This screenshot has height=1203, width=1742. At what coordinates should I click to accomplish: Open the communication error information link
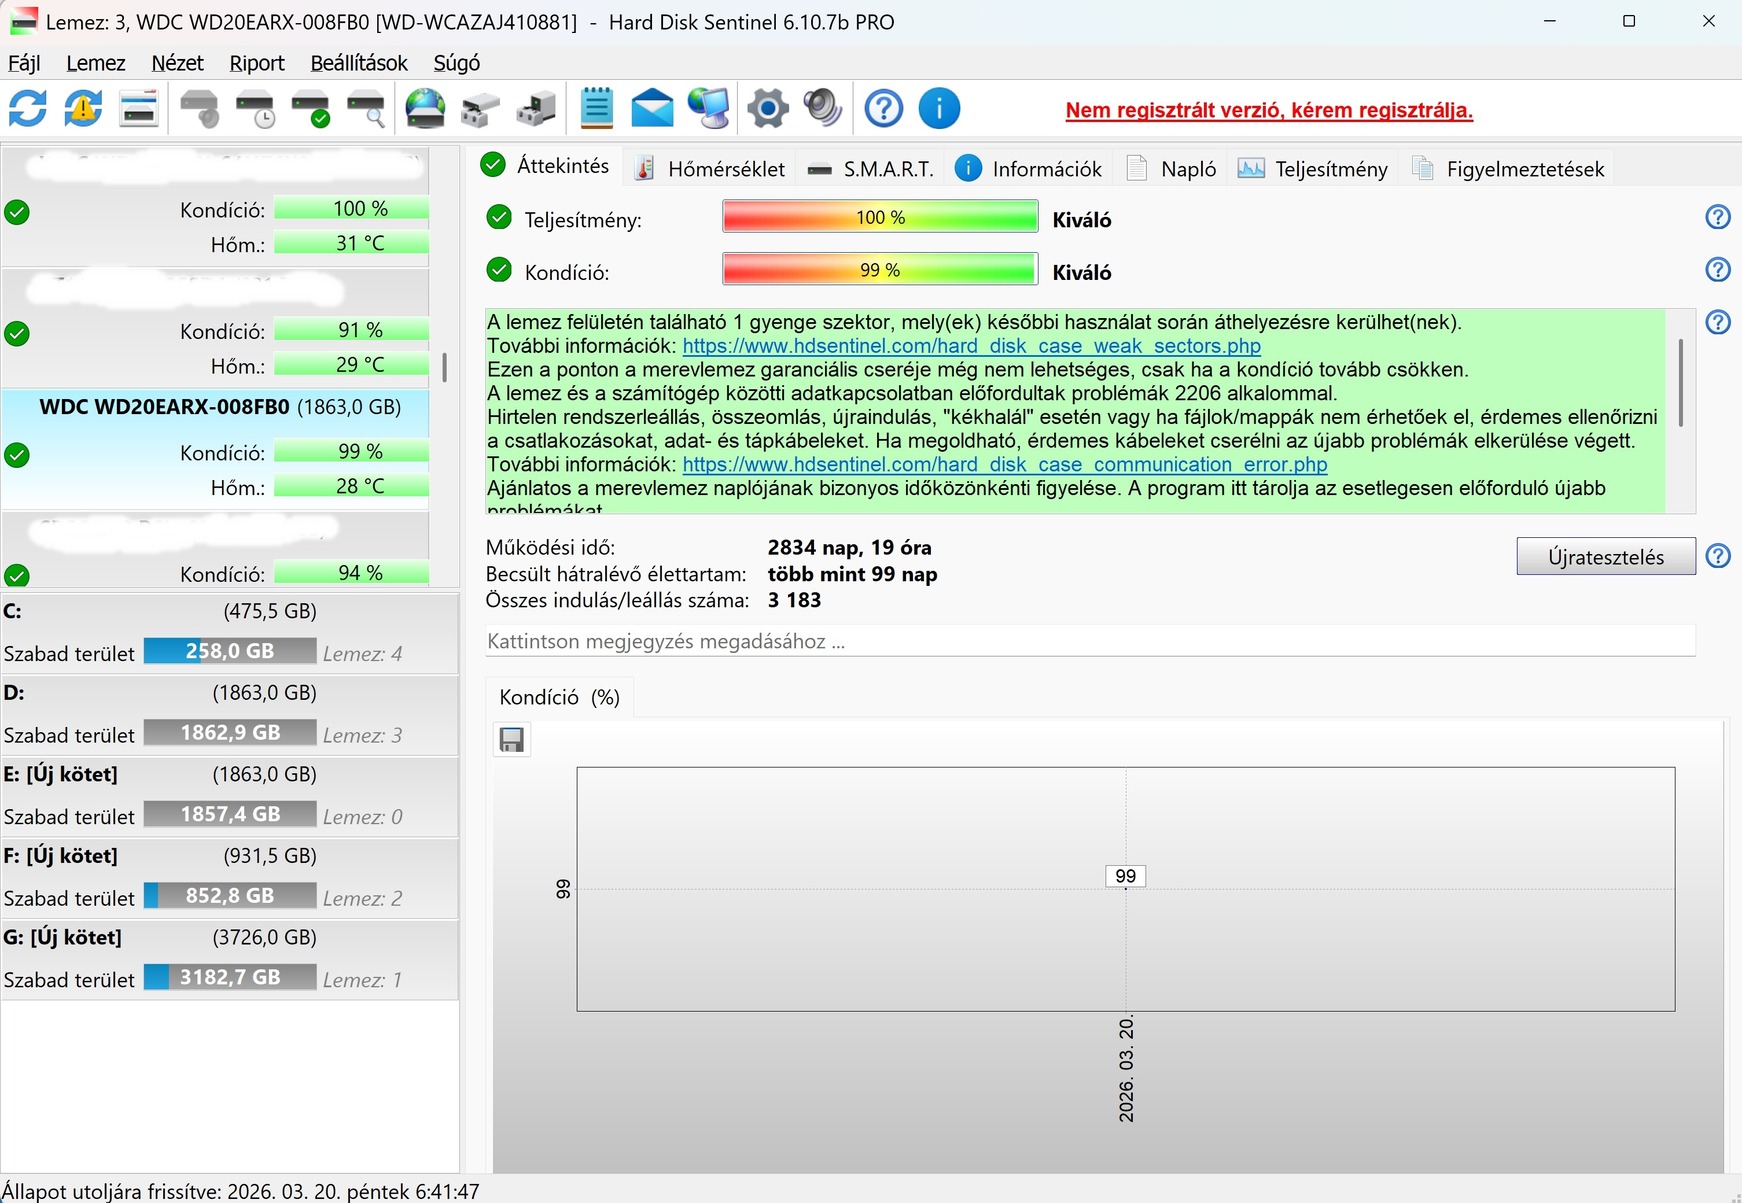(1005, 464)
